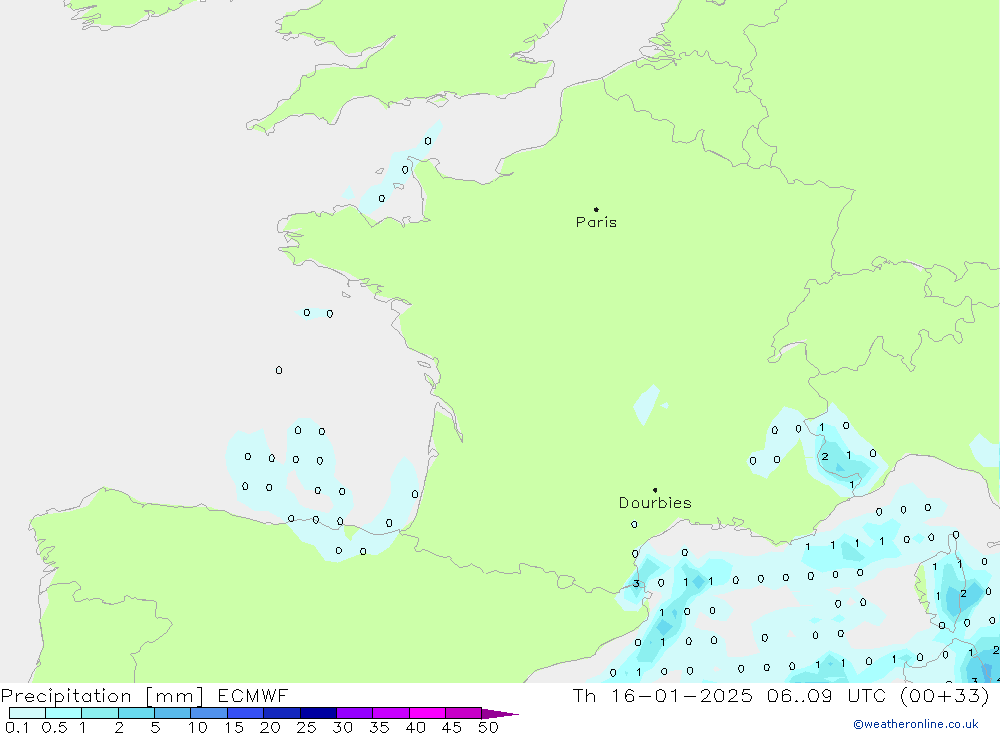Pick the legend swatch between 5 and 10
This screenshot has width=1000, height=733.
172,713
